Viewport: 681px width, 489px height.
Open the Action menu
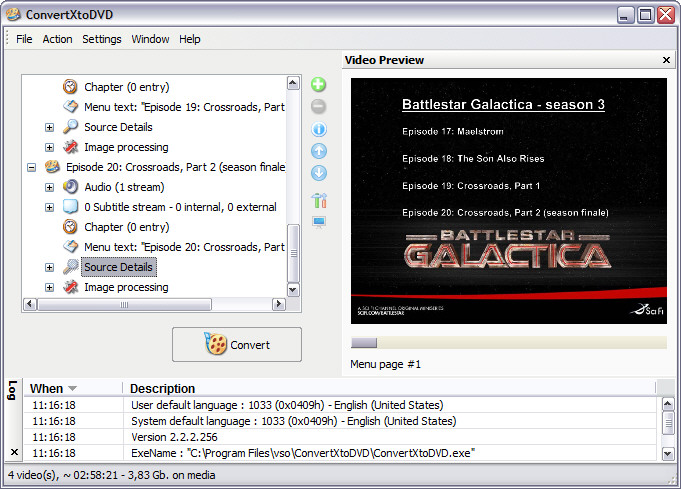coord(57,39)
